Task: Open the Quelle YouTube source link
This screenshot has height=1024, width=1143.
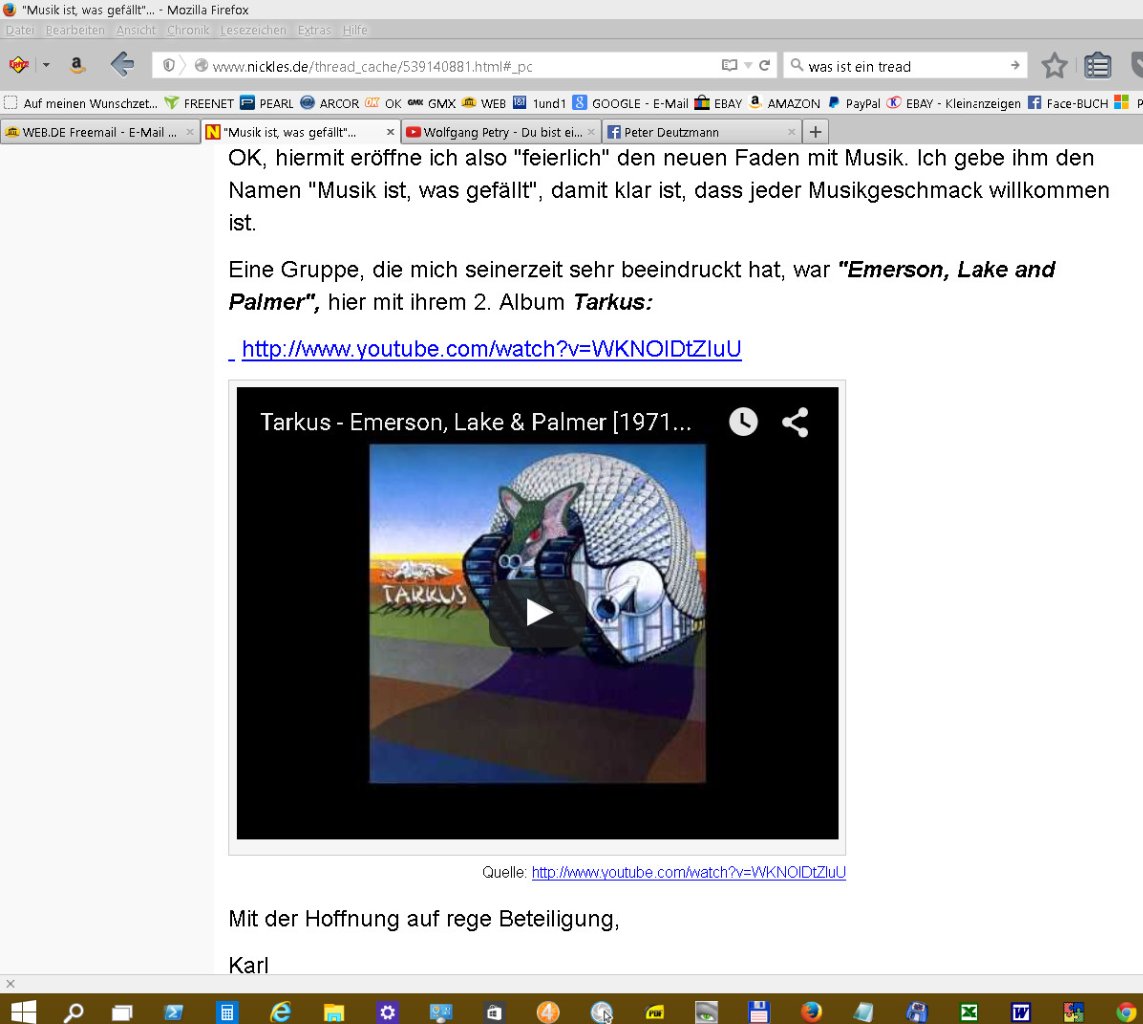Action: click(x=688, y=872)
